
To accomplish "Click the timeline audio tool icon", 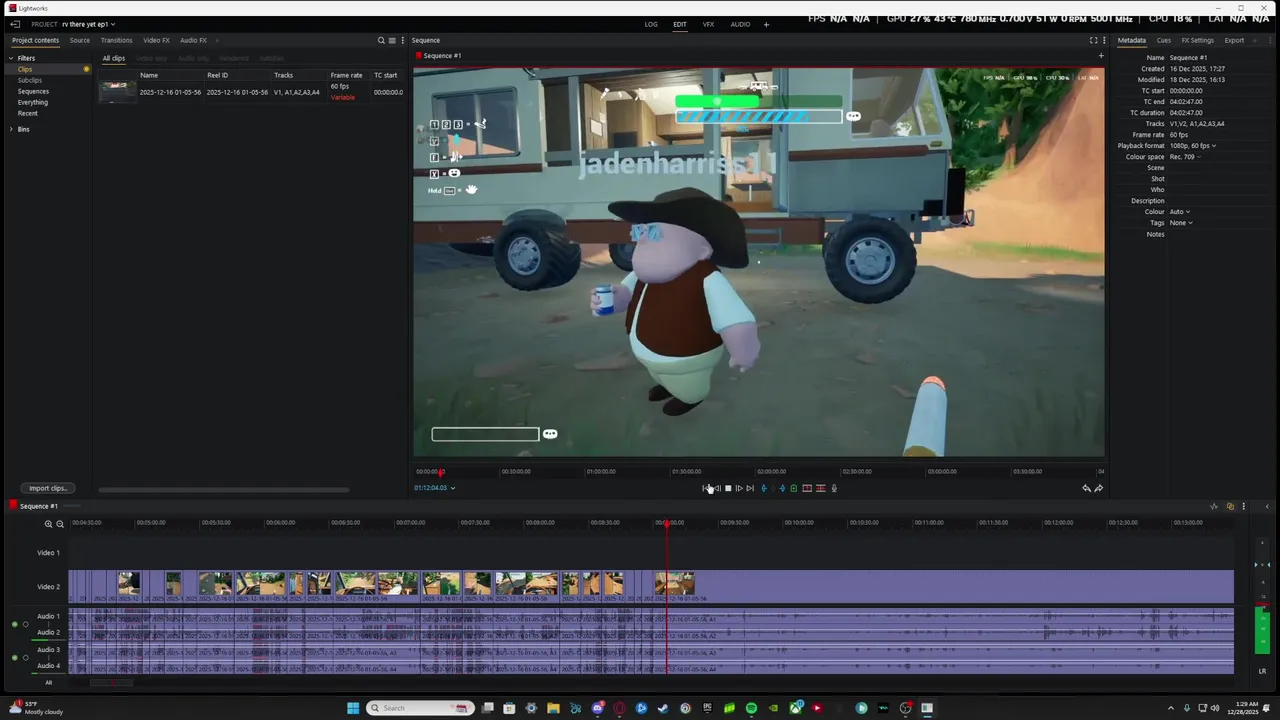I will click(1214, 506).
